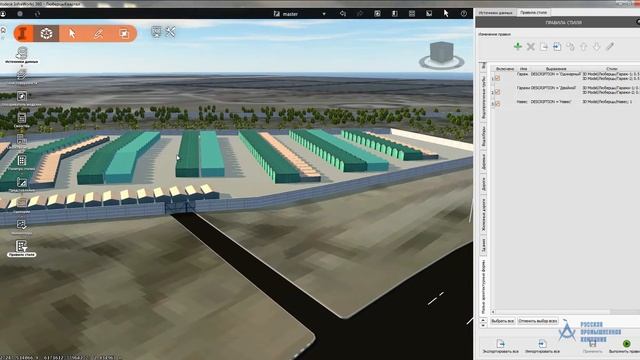Click the 'Отменить выбор всех' button

pos(538,321)
